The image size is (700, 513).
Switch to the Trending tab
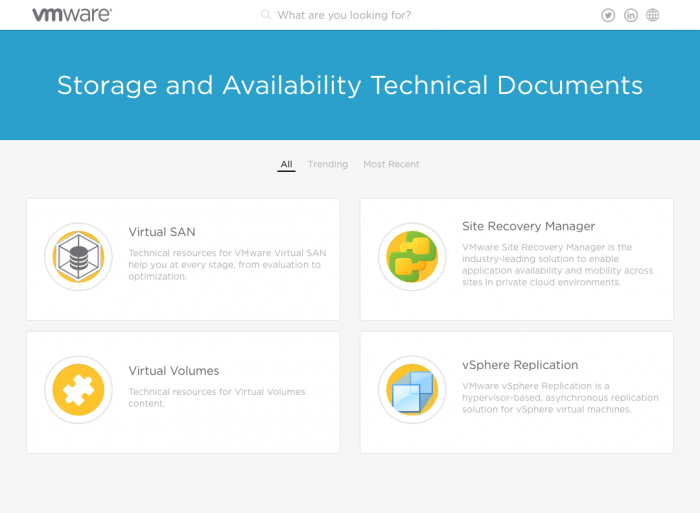click(x=328, y=164)
